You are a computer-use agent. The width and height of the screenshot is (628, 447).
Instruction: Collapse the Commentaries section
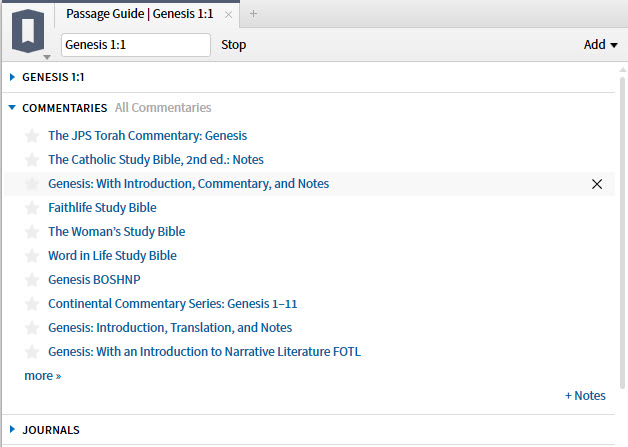pos(12,108)
